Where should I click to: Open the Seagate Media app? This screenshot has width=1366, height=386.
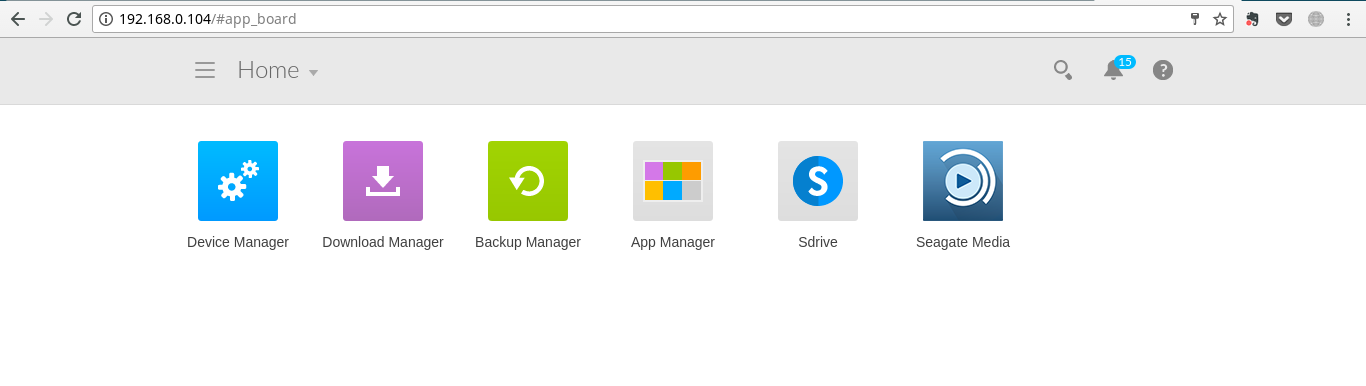coord(963,181)
